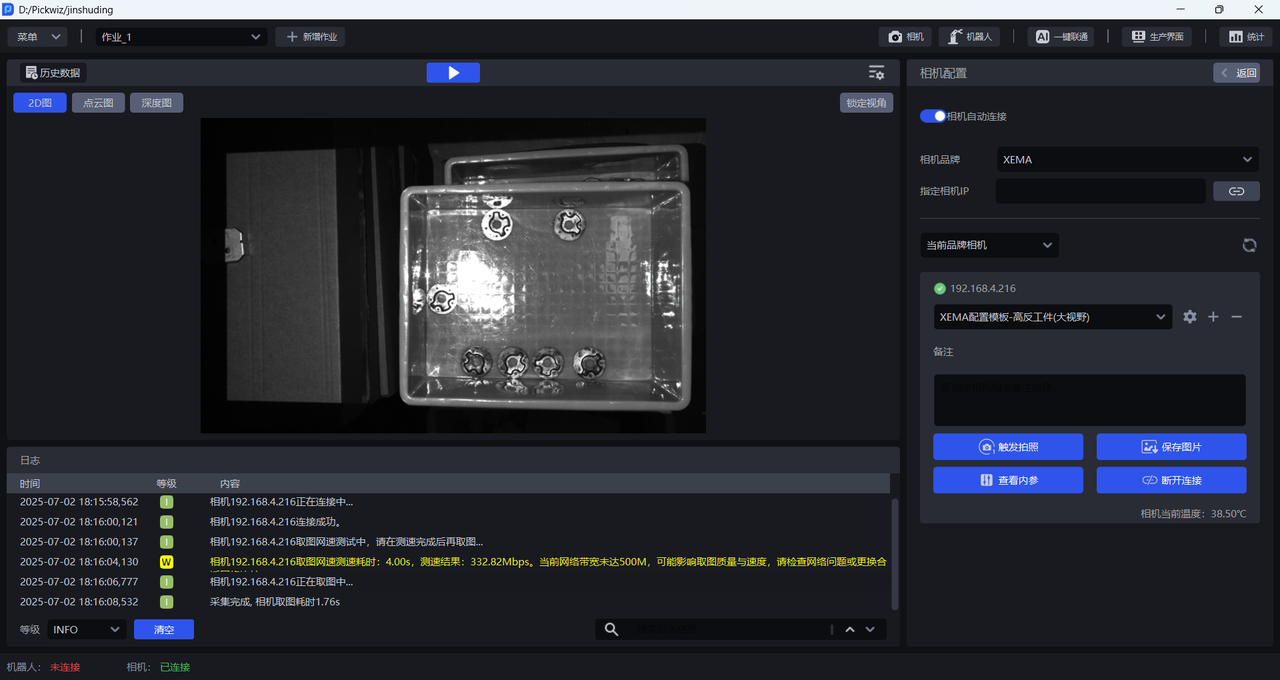
Task: Open the 菜单 menu
Action: [38, 37]
